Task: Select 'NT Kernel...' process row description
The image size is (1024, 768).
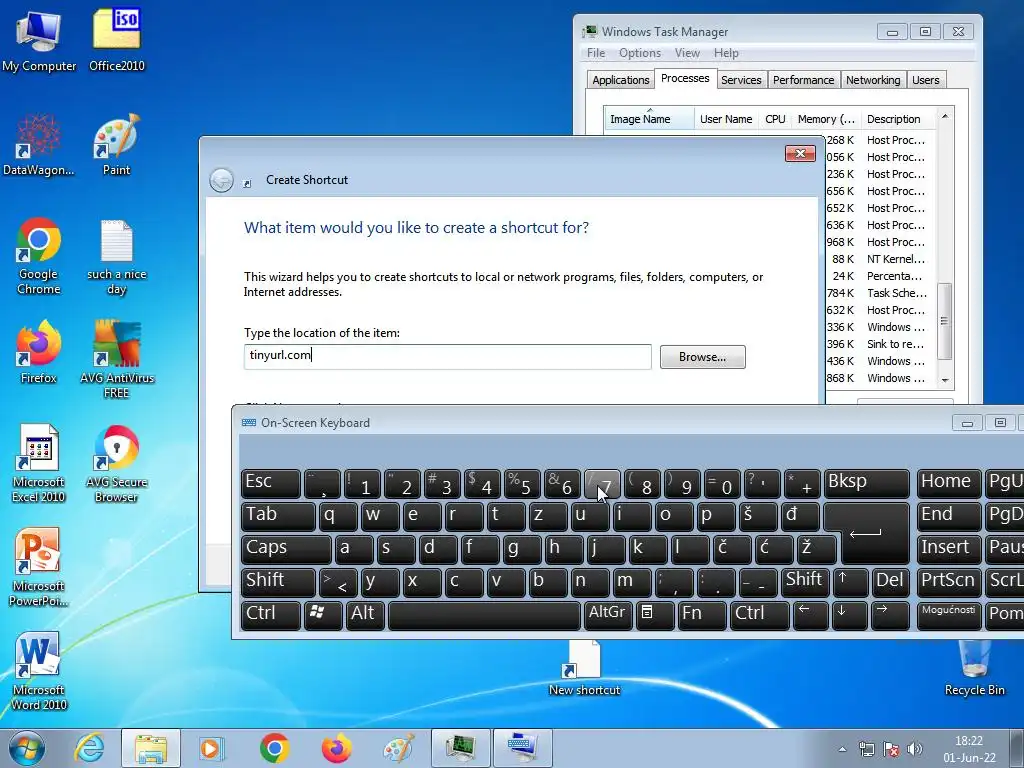Action: 896,259
